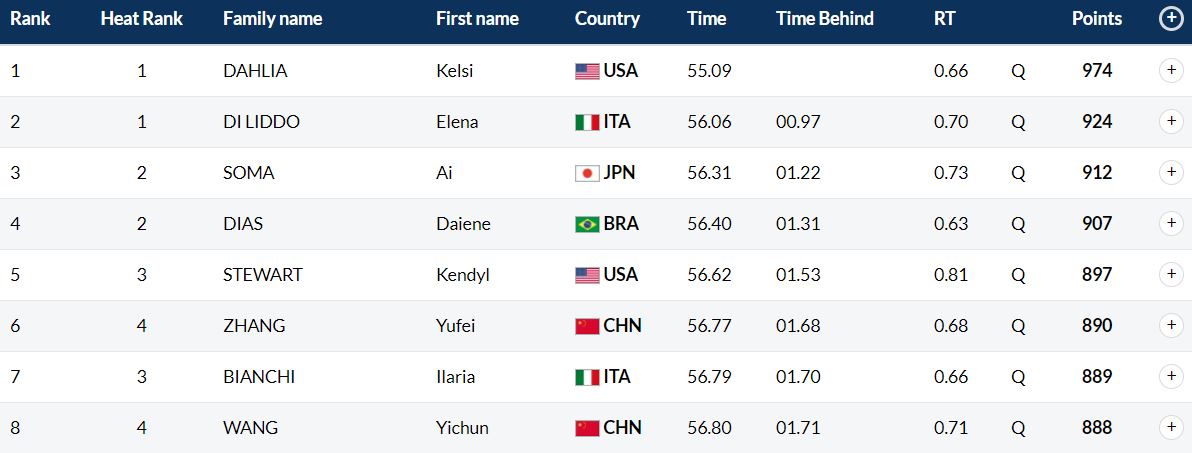The width and height of the screenshot is (1192, 453).
Task: Expand details for Yichun Wang row
Action: [x=1171, y=427]
